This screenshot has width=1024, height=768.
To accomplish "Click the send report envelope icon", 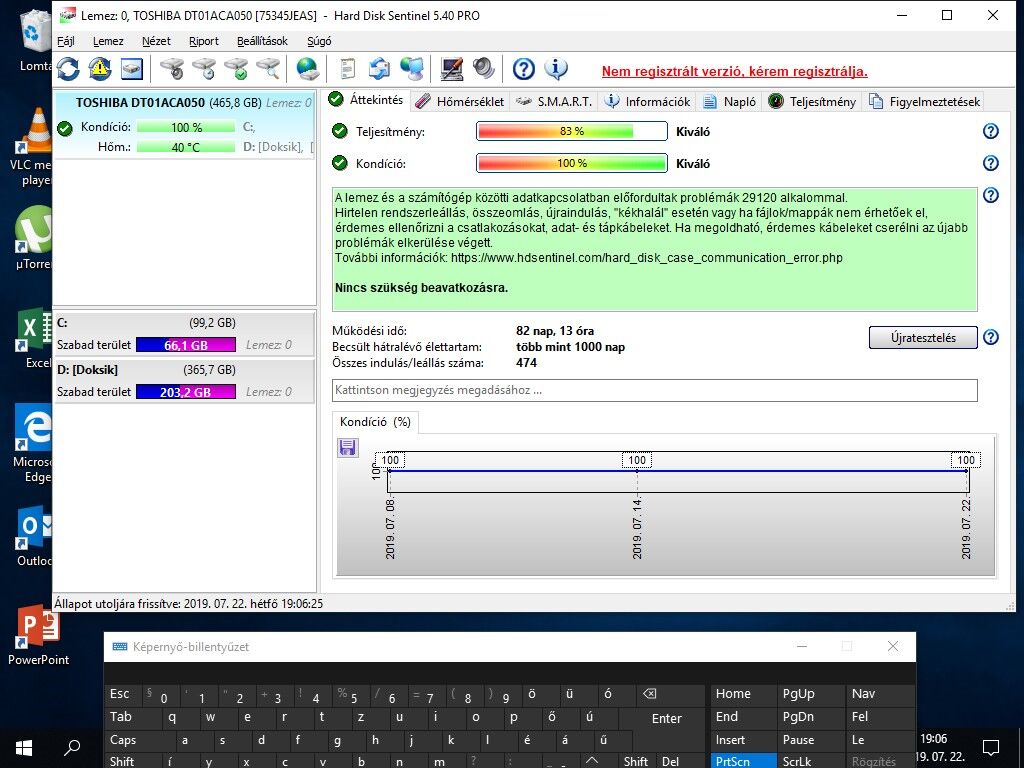I will (379, 69).
